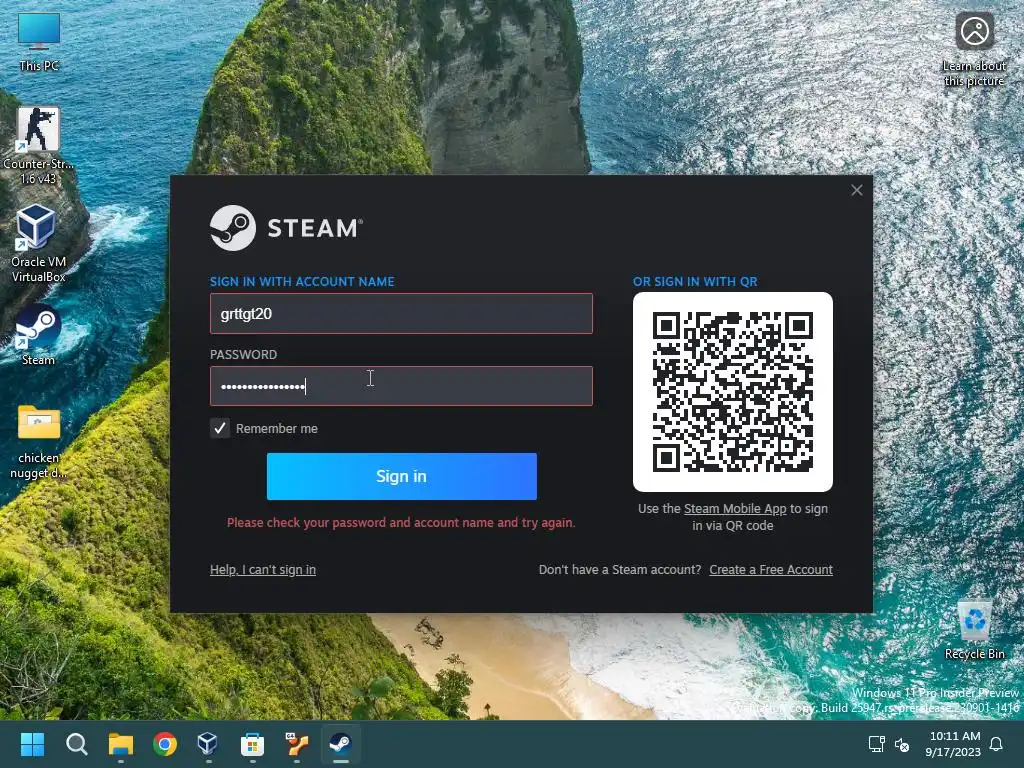The image size is (1024, 768).
Task: Click into the password input field
Action: point(401,386)
